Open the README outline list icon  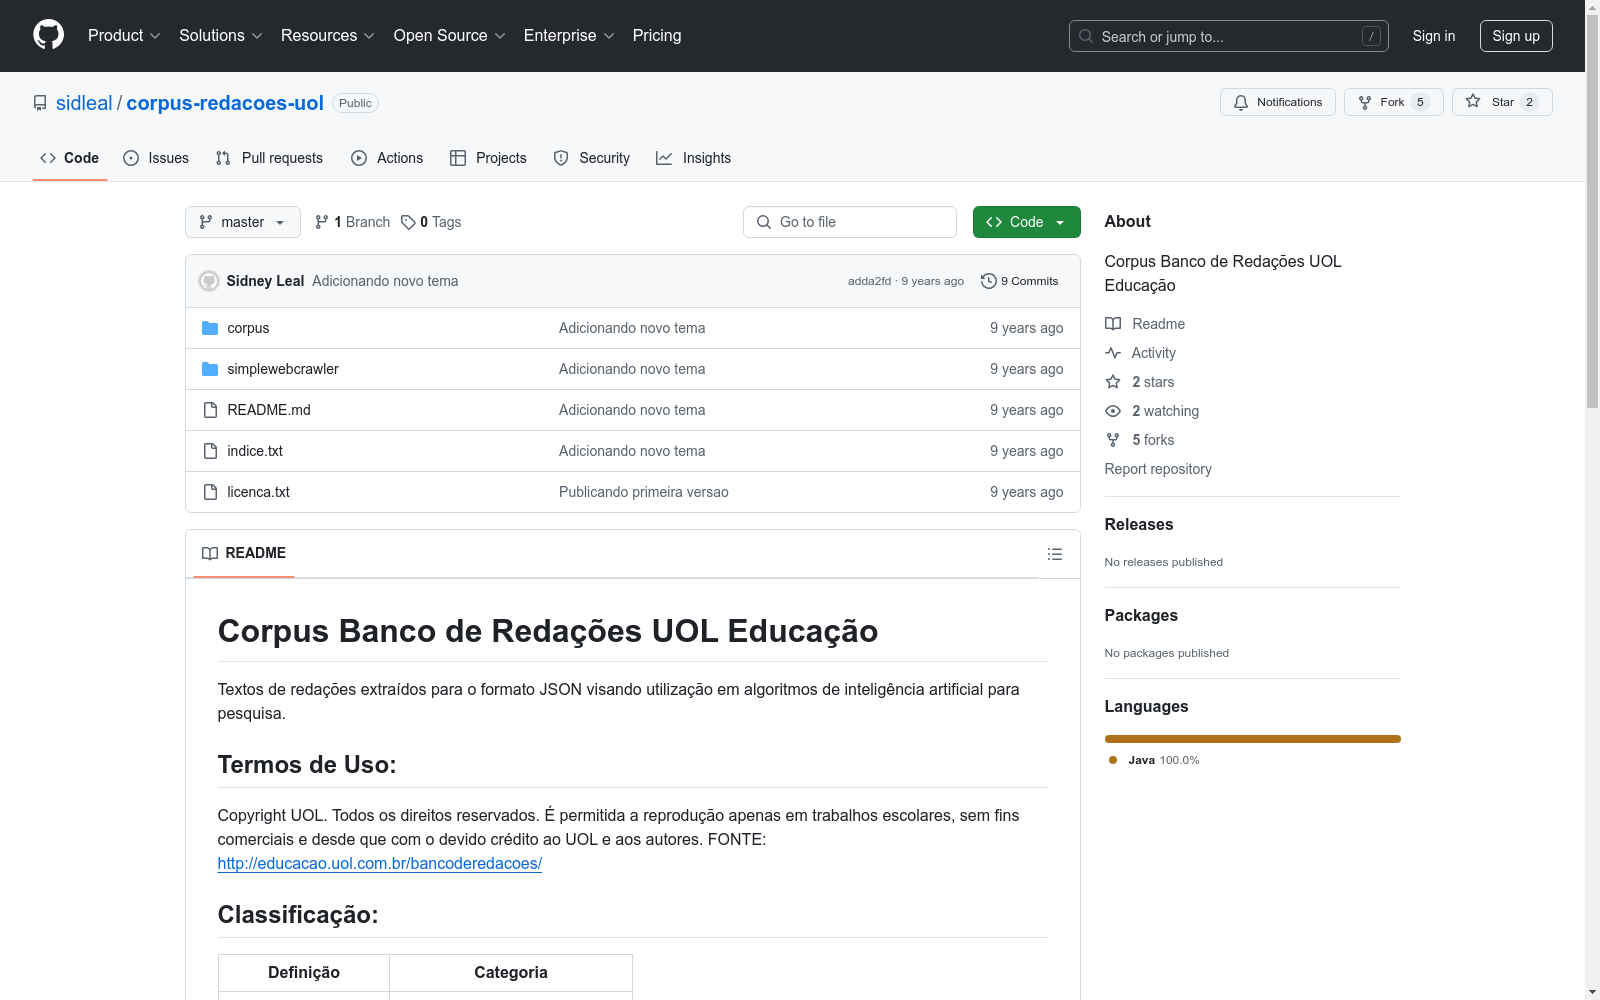(x=1055, y=554)
